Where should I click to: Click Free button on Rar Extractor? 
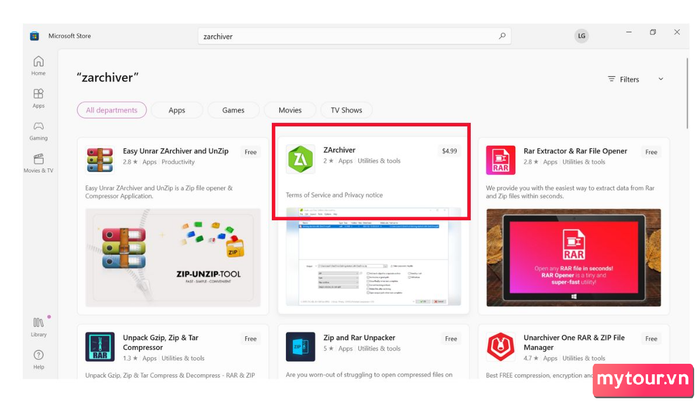pos(651,152)
